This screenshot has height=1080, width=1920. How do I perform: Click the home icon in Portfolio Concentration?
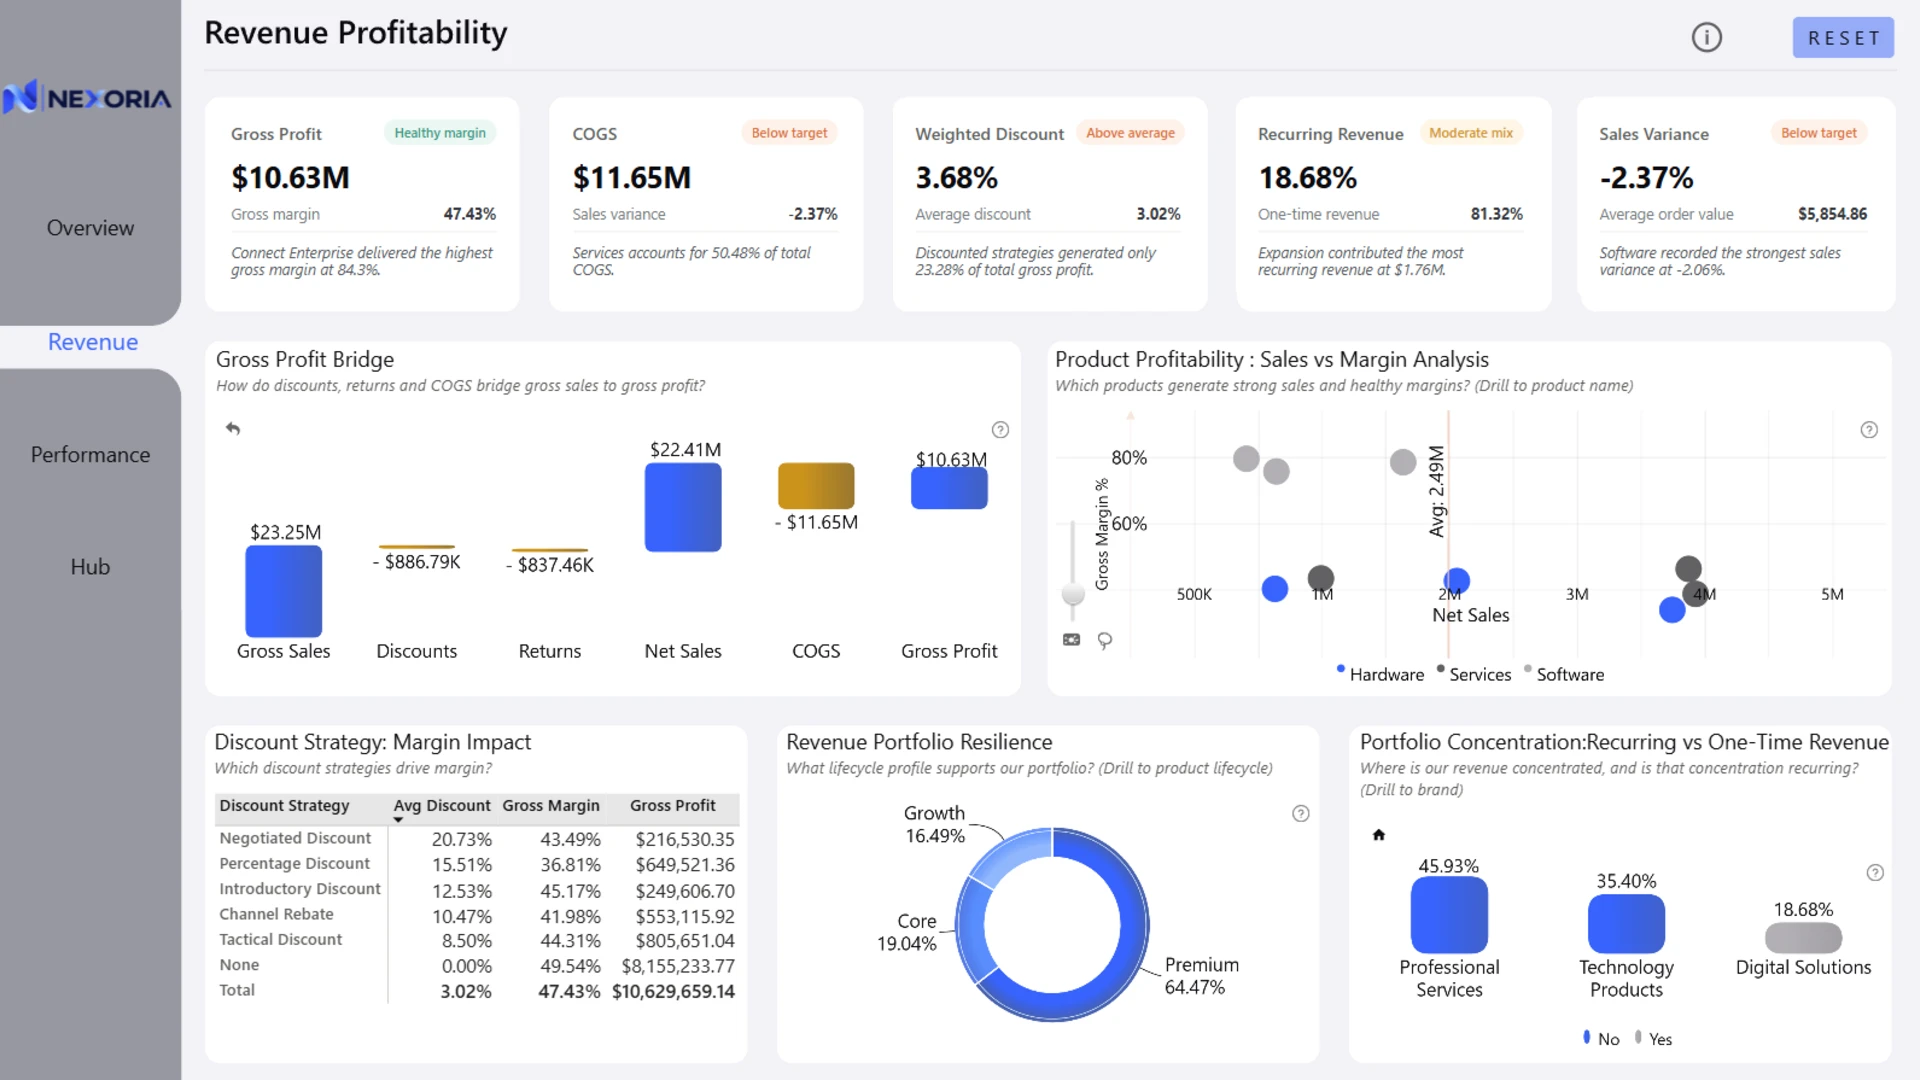(x=1379, y=835)
